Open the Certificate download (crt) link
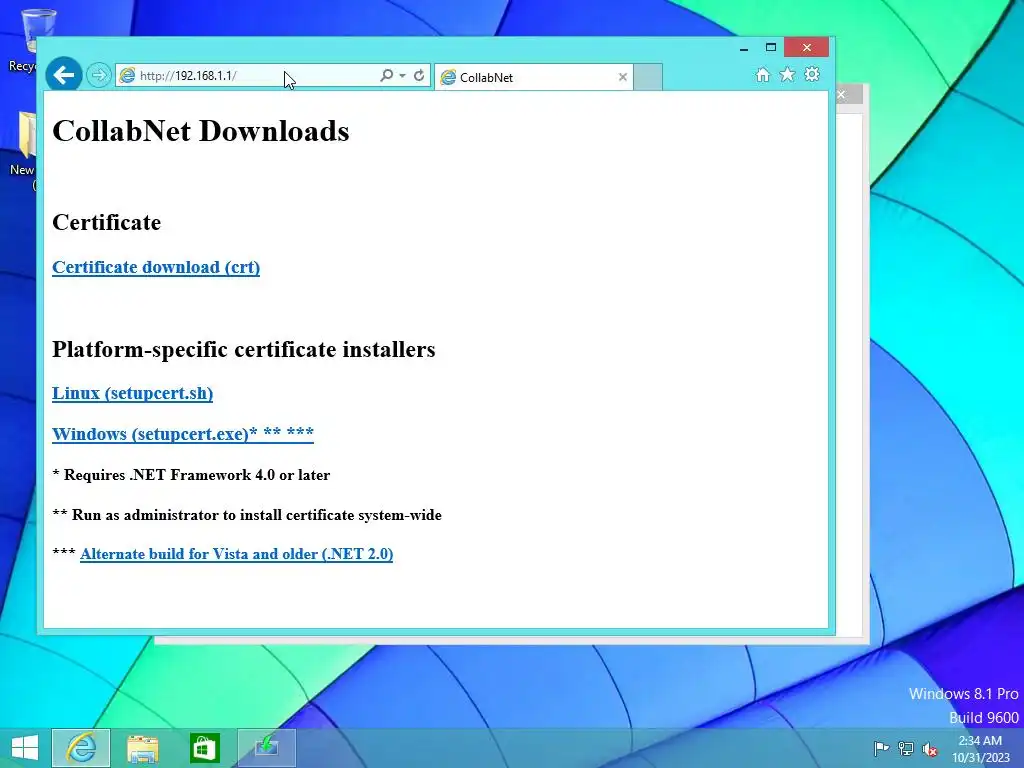Image resolution: width=1024 pixels, height=768 pixels. (x=156, y=267)
